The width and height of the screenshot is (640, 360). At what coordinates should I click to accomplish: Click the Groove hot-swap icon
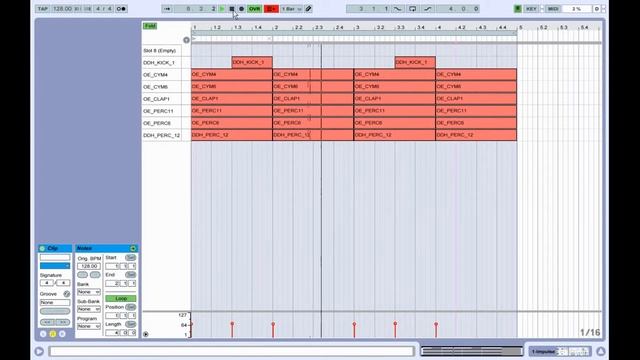click(x=67, y=294)
